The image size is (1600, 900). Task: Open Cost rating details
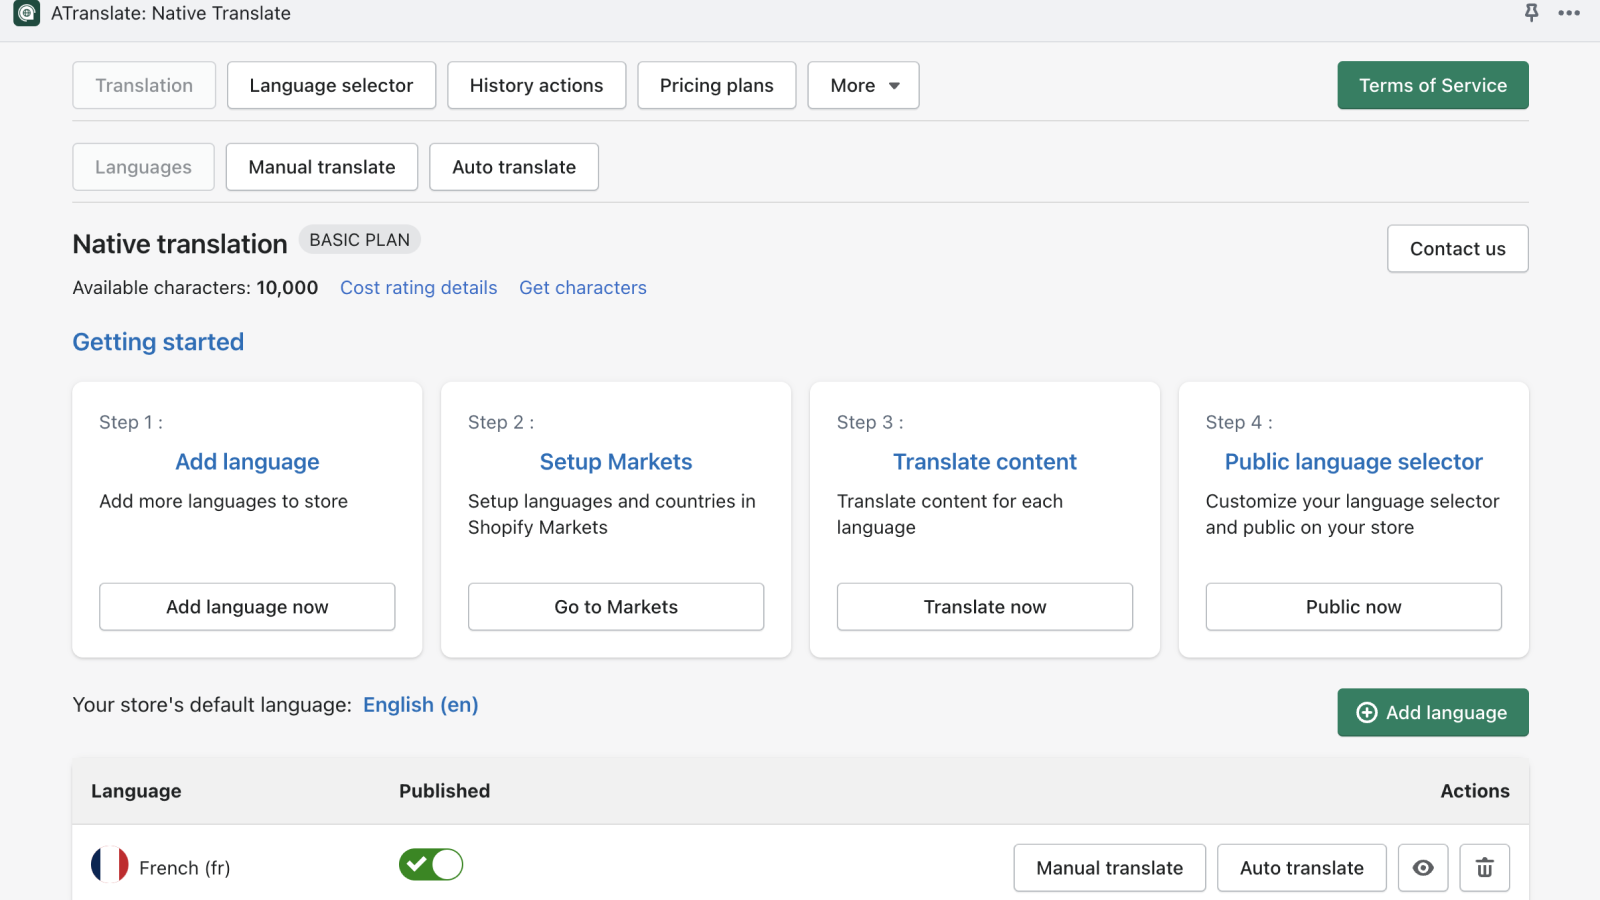pos(418,287)
